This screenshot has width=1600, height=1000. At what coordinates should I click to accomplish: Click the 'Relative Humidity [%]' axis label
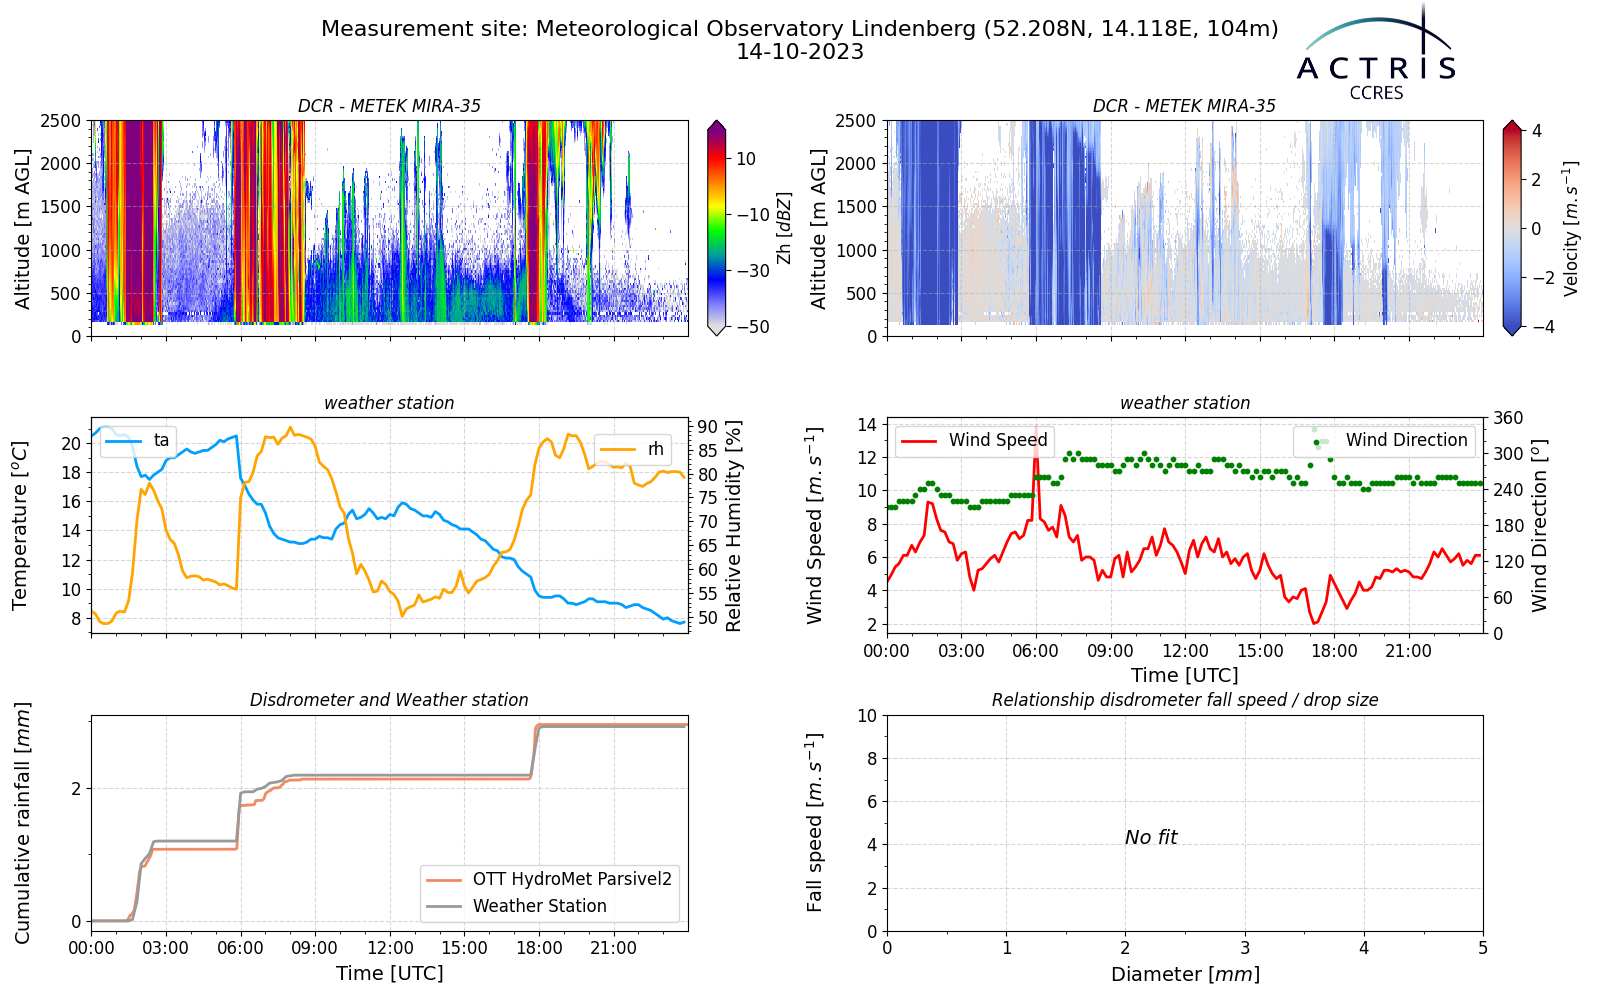734,526
